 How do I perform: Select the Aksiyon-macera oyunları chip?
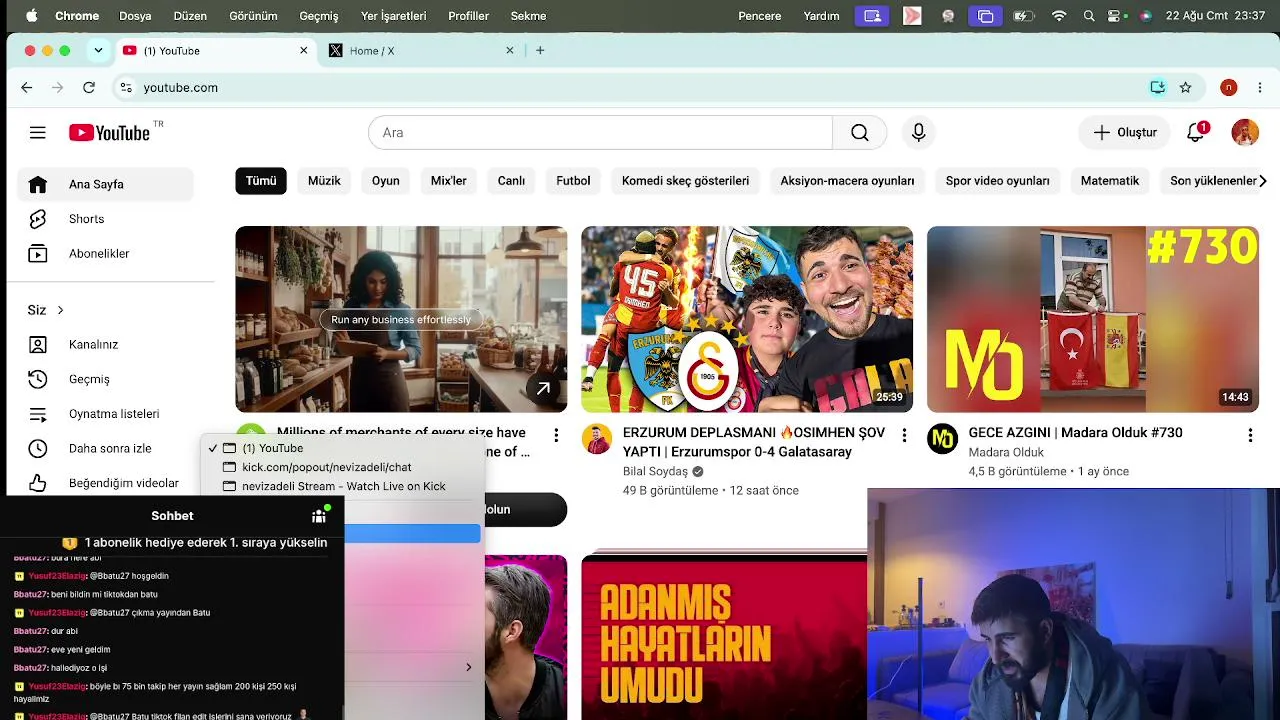(x=847, y=181)
